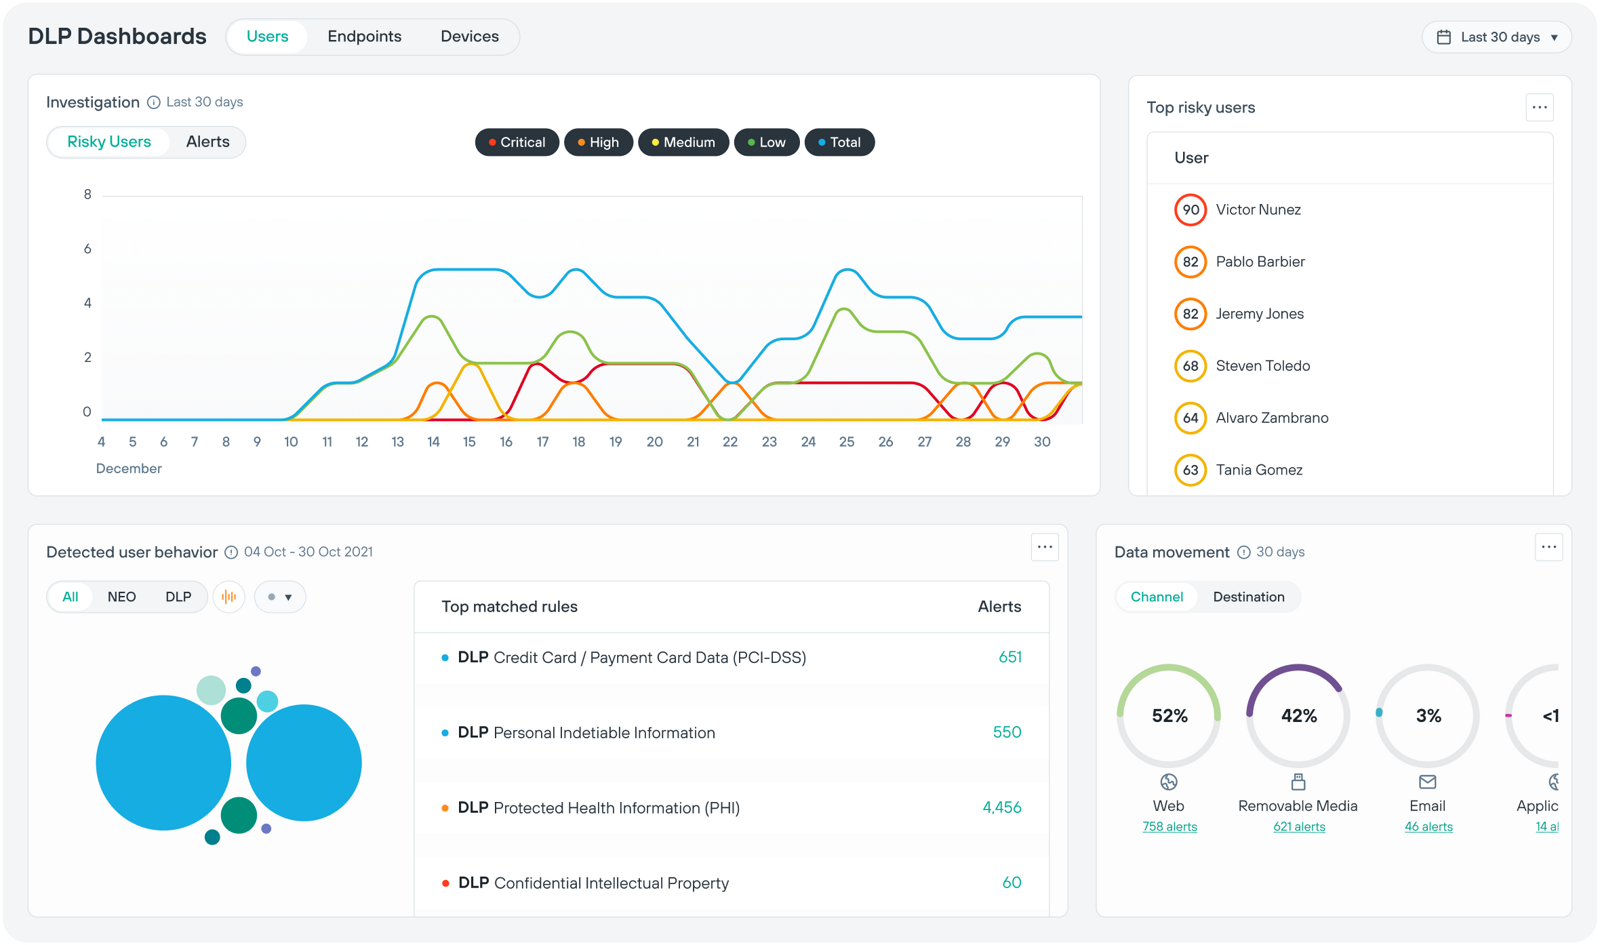Toggle the Critical series in the chart legend
The width and height of the screenshot is (1600, 945).
(x=517, y=142)
